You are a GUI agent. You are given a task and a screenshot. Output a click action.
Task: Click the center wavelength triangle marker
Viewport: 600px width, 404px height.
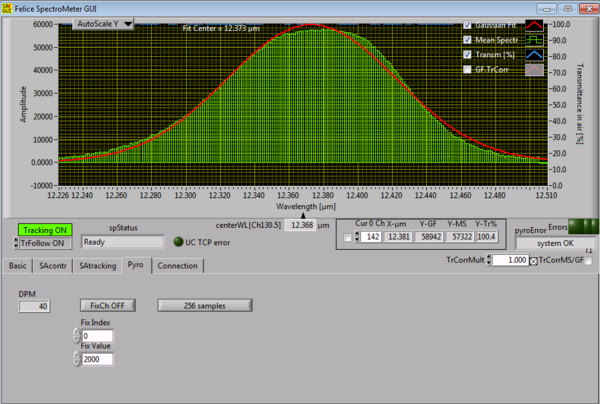coord(304,217)
